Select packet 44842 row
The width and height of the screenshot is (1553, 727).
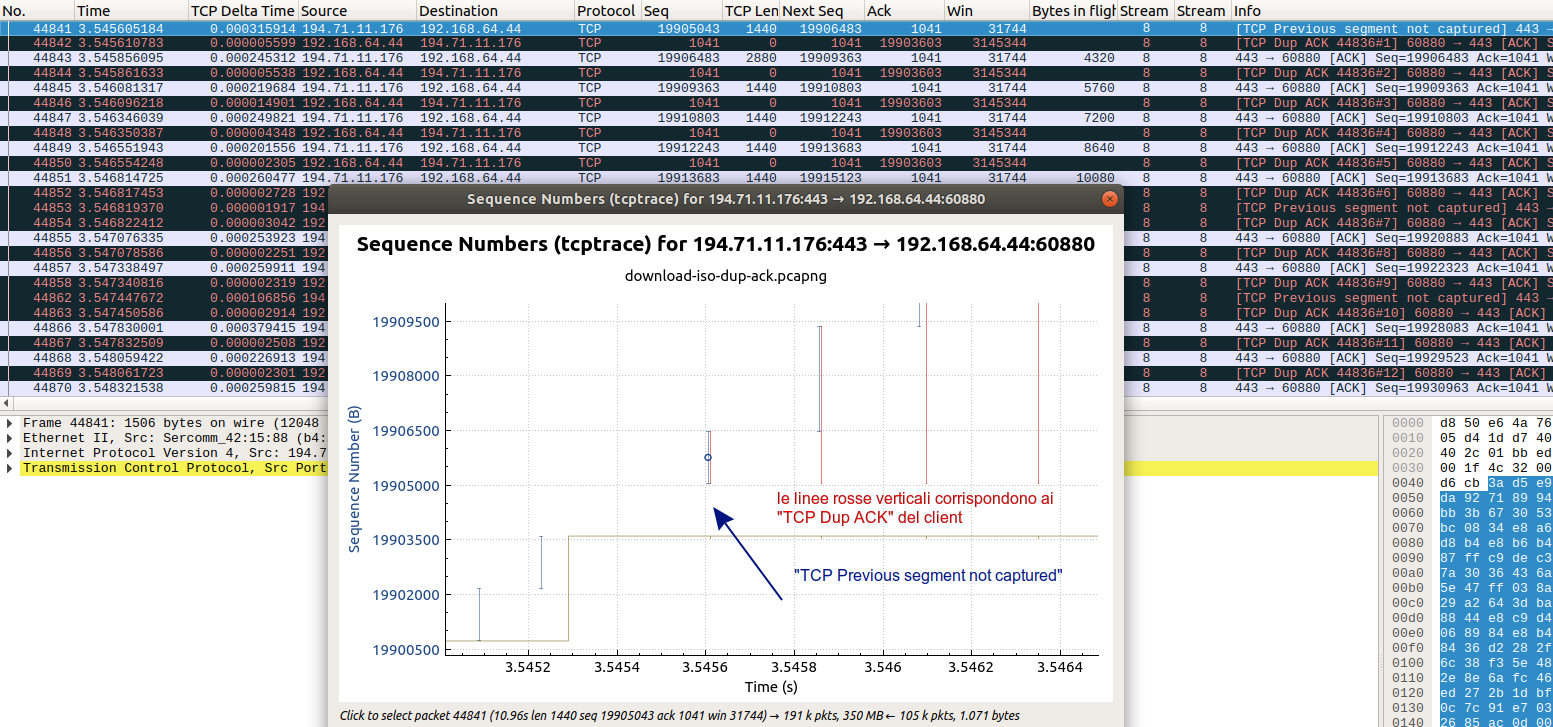coord(776,44)
